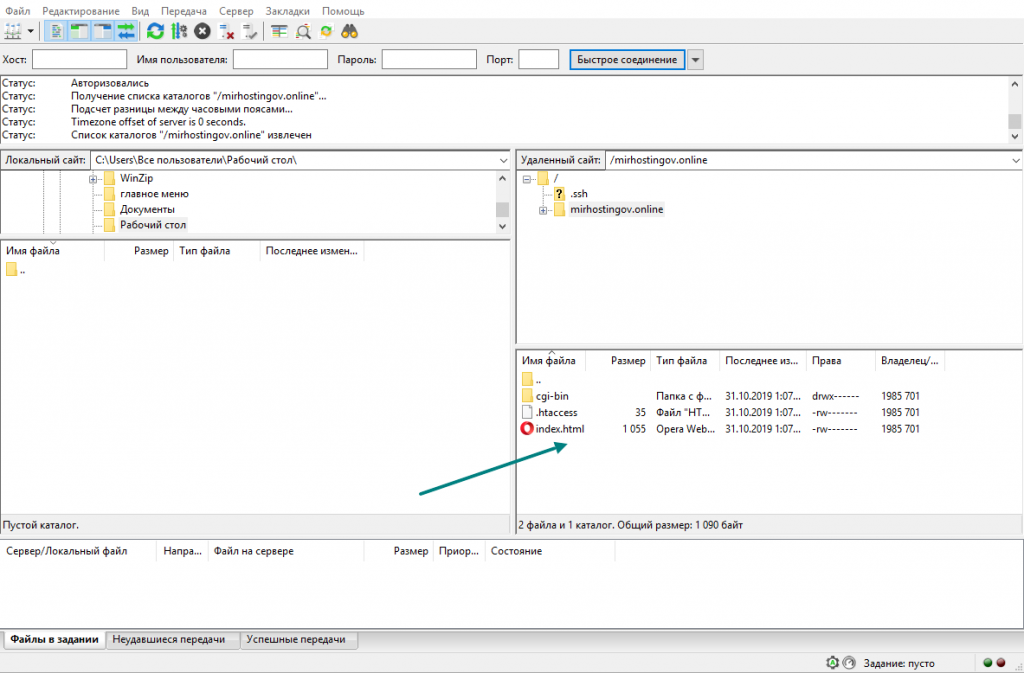This screenshot has width=1024, height=673.
Task: Toggle processing of the transfer queue
Action: tap(179, 31)
